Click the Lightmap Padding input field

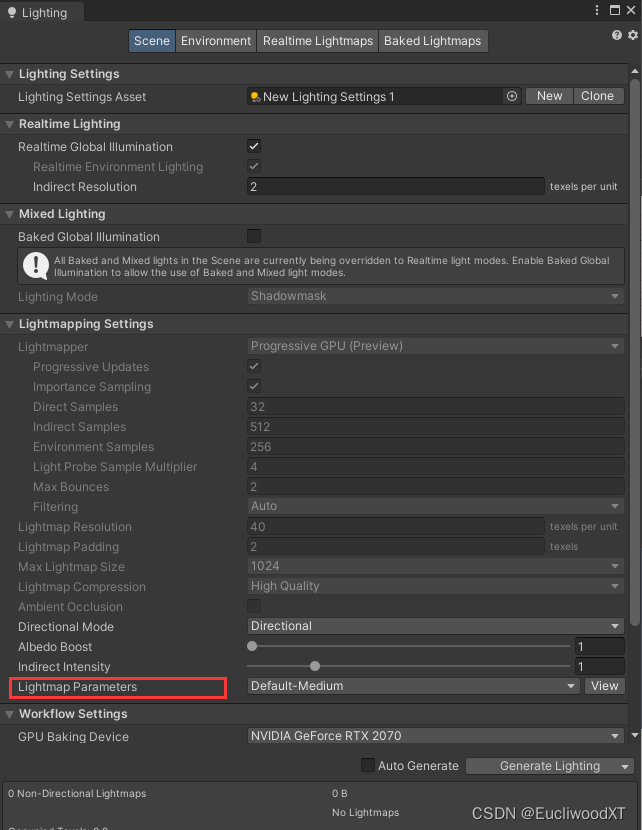point(395,546)
